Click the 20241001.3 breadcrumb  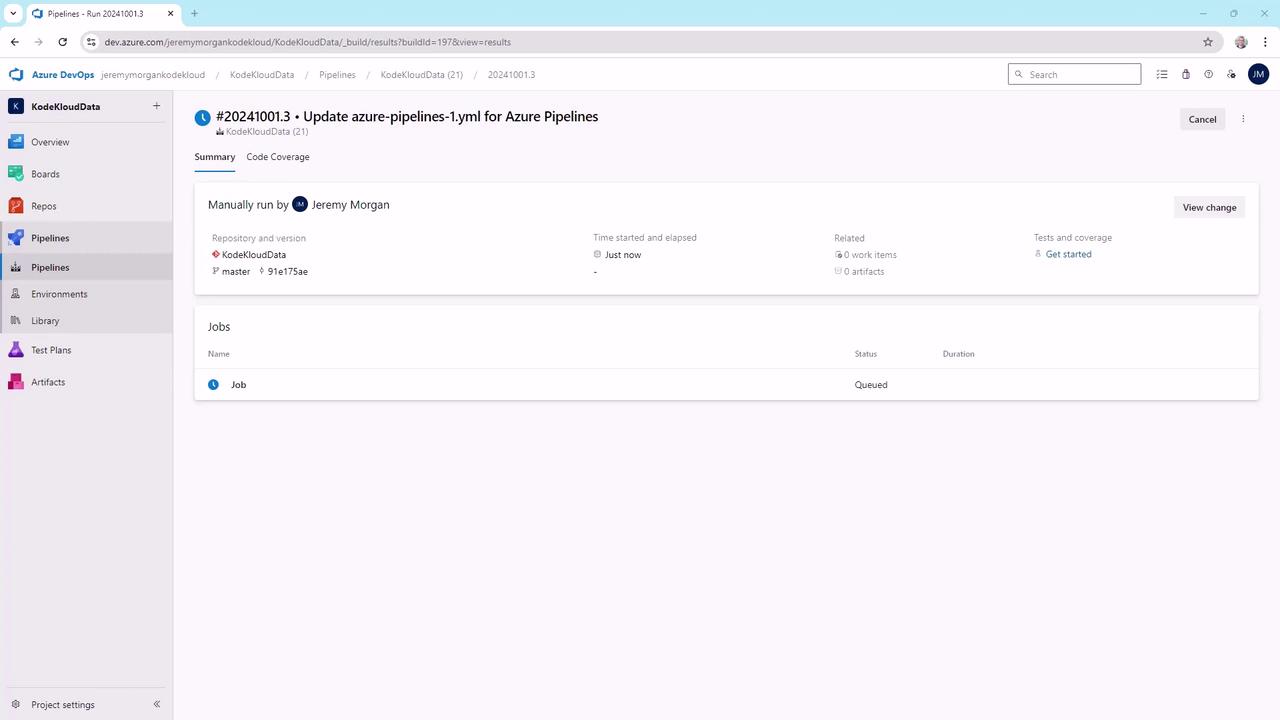click(x=511, y=75)
